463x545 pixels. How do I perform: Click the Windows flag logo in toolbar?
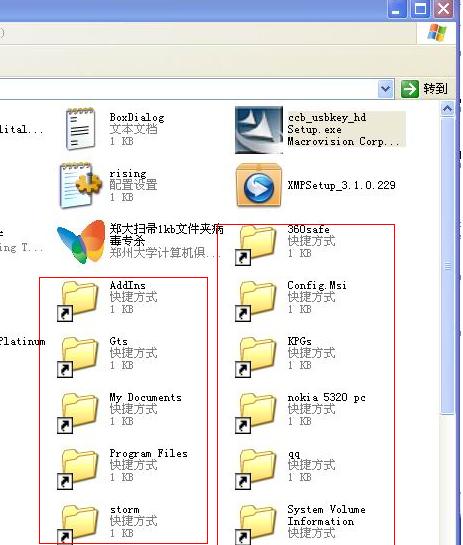tap(437, 33)
